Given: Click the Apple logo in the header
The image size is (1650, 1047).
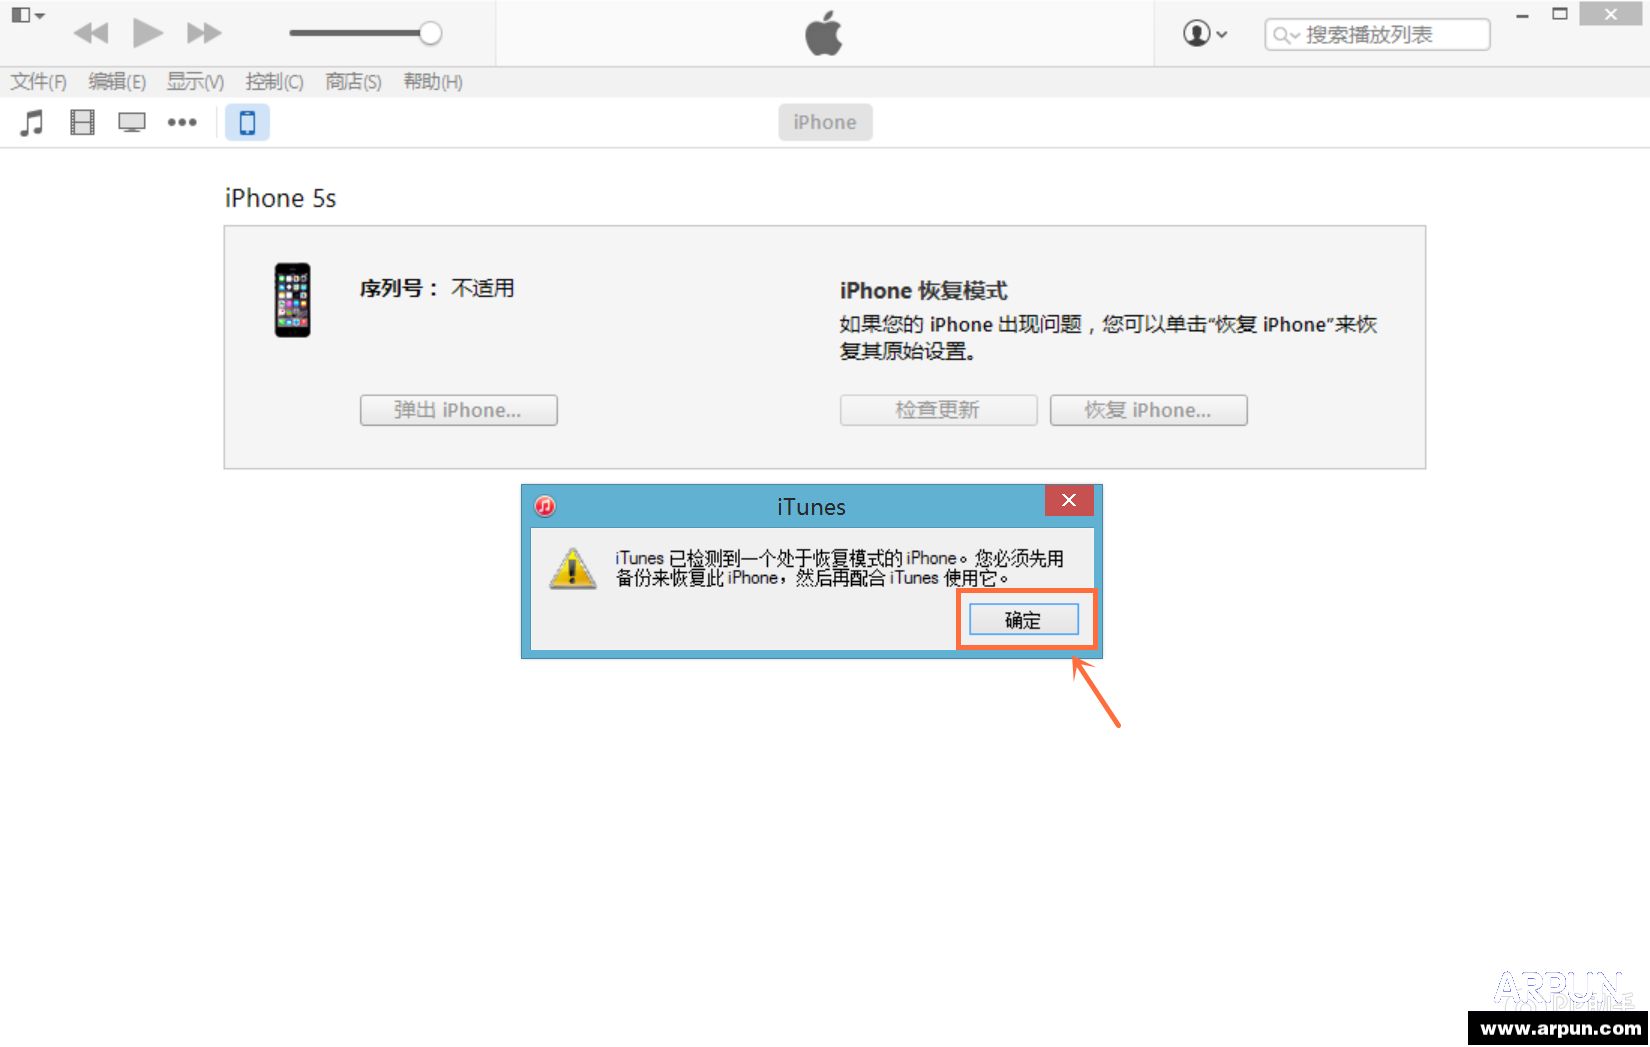Looking at the screenshot, I should pyautogui.click(x=824, y=32).
